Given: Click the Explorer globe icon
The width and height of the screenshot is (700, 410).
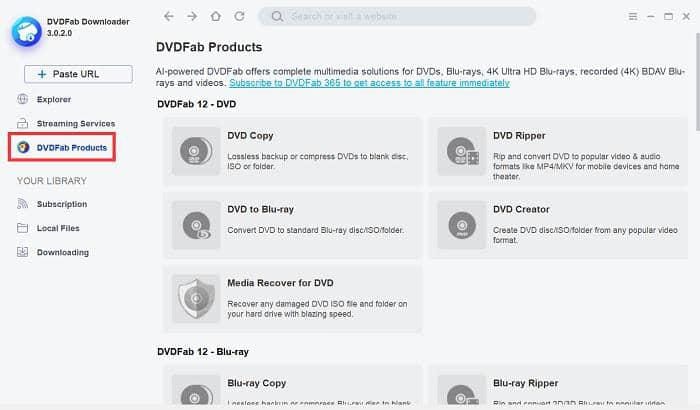Looking at the screenshot, I should (22, 99).
